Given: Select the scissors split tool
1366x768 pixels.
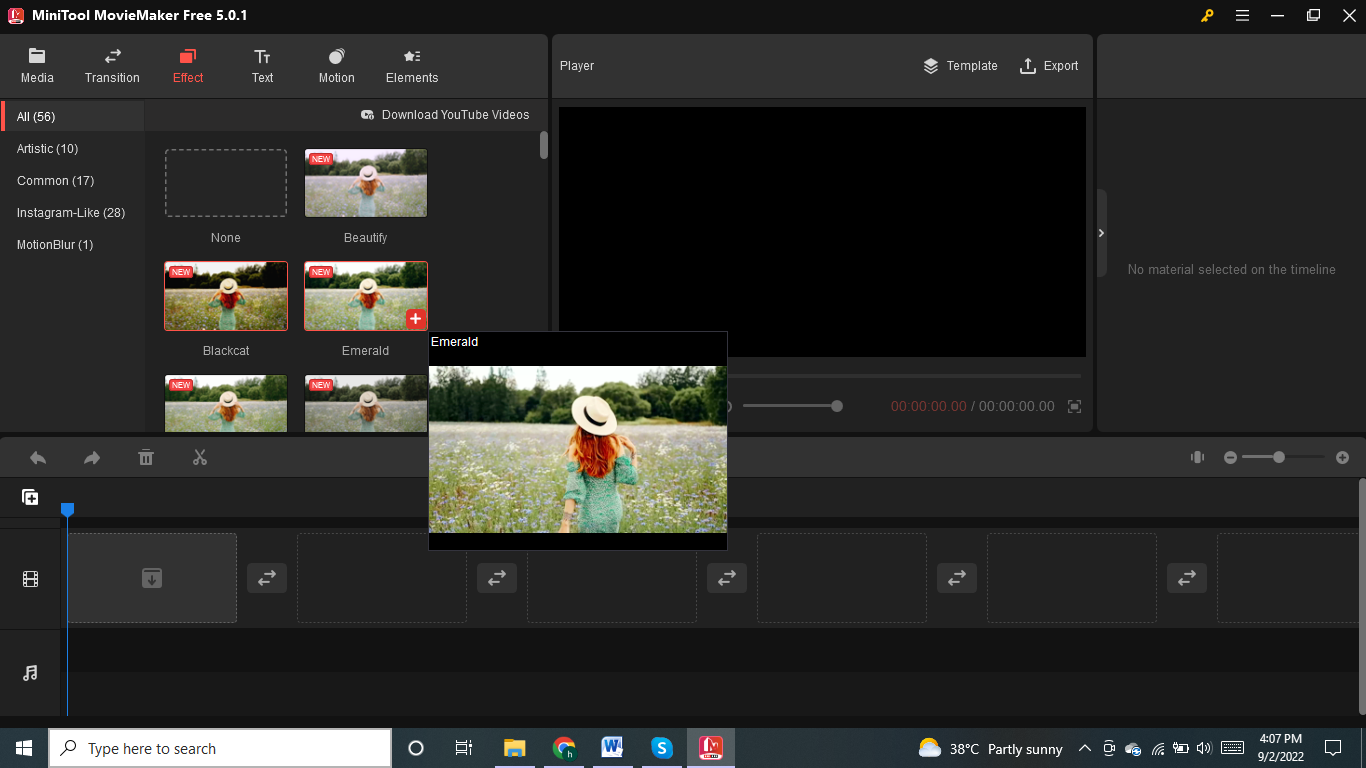Looking at the screenshot, I should (200, 458).
